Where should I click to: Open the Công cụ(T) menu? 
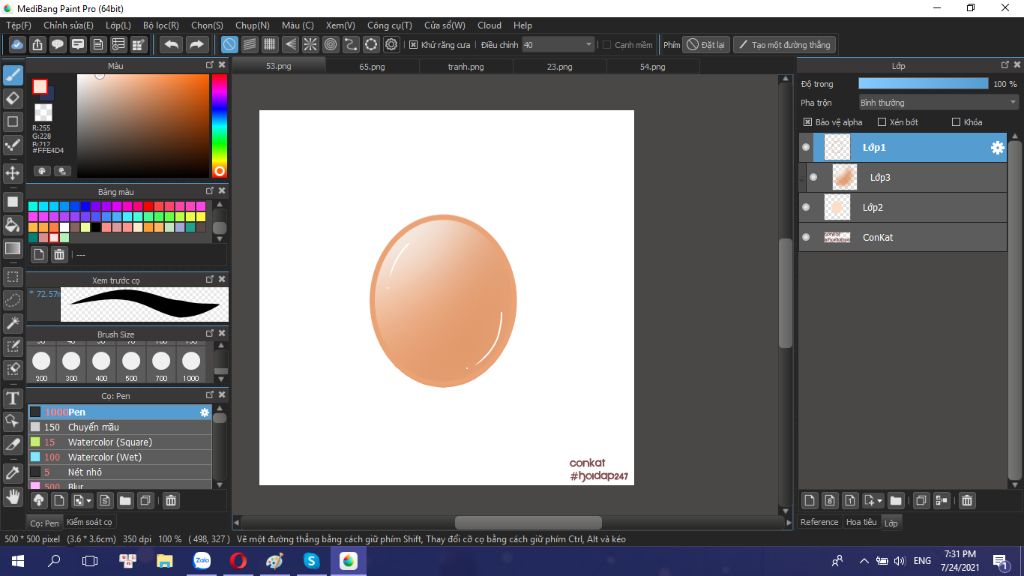tap(390, 25)
